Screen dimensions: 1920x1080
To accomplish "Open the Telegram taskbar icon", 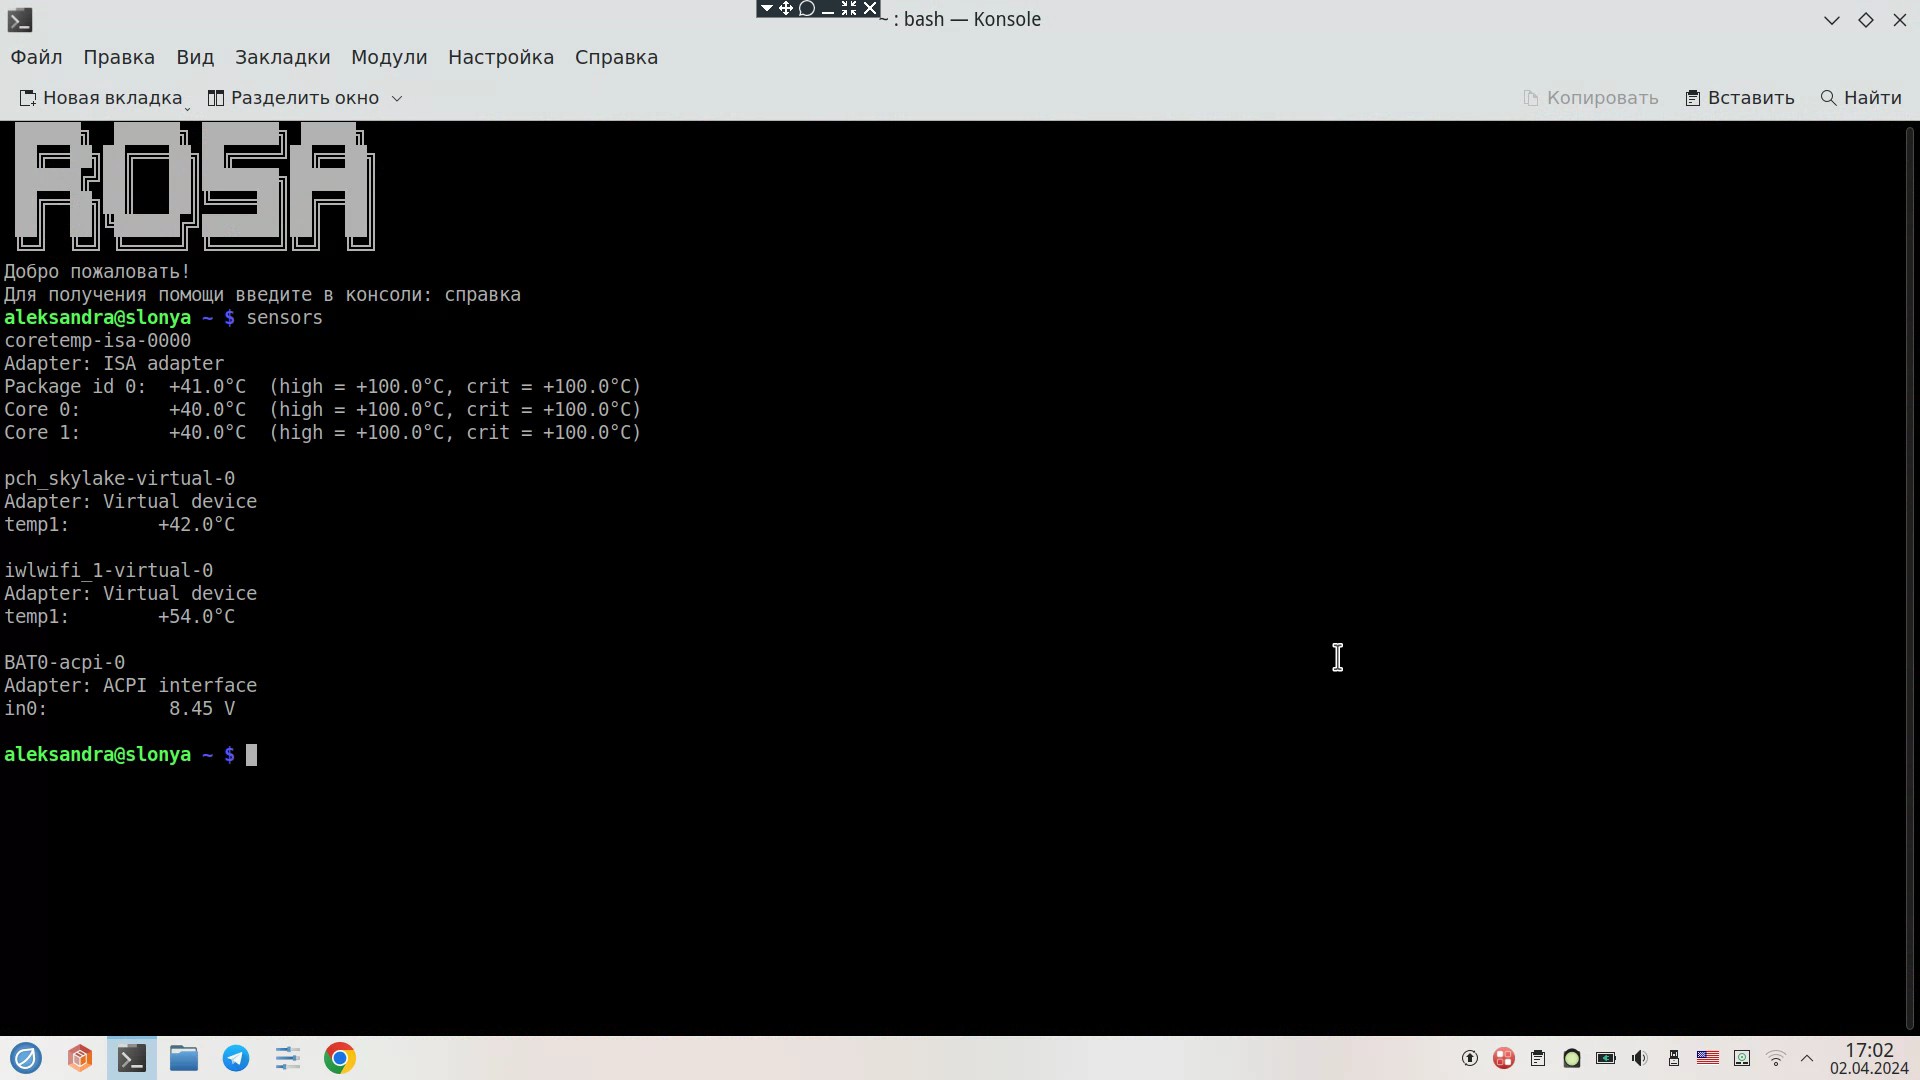I will tap(236, 1058).
